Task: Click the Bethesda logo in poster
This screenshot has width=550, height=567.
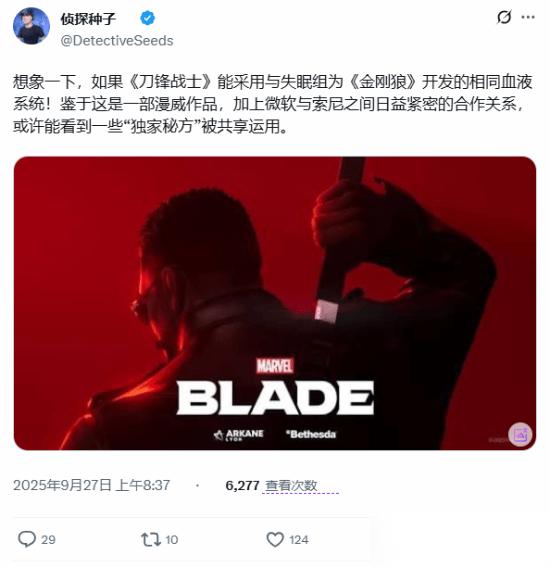Action: (311, 434)
